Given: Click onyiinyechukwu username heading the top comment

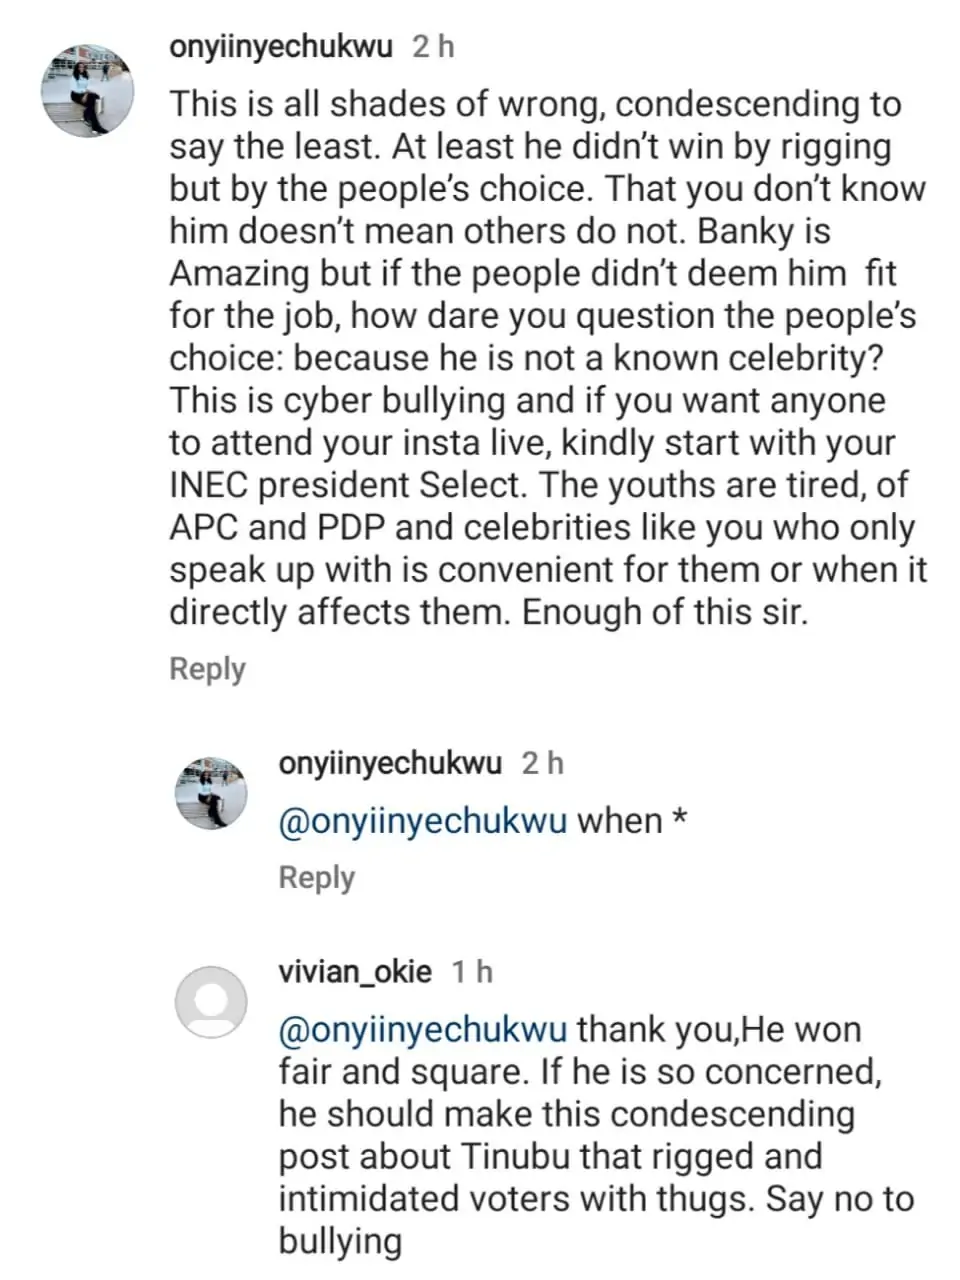Looking at the screenshot, I should (281, 47).
